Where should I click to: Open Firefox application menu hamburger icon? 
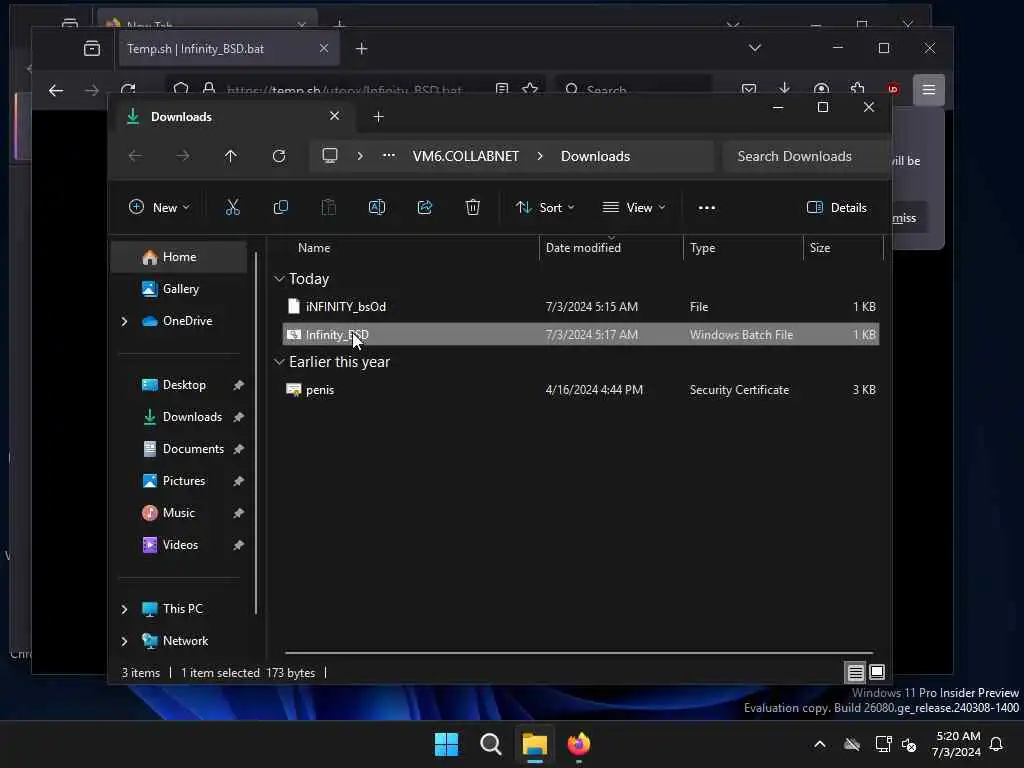click(929, 89)
